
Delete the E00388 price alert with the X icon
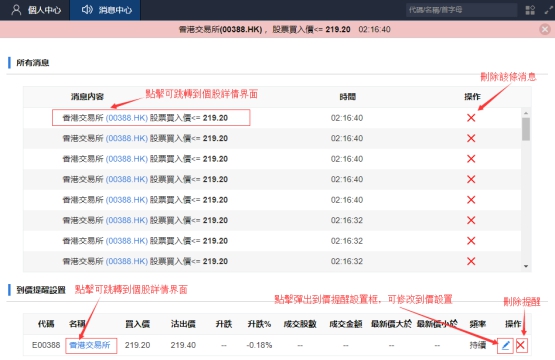tap(521, 345)
